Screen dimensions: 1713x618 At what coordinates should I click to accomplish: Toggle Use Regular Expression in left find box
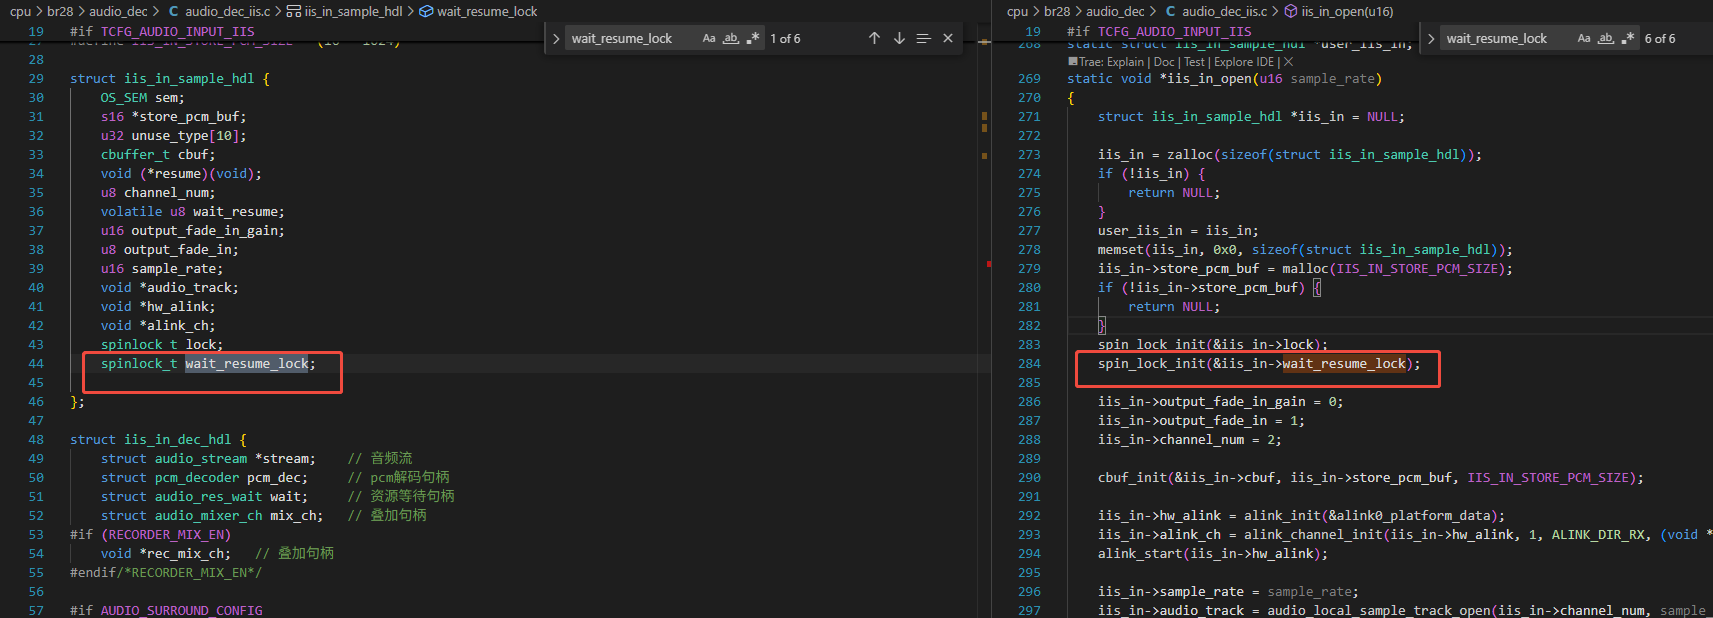click(x=753, y=38)
